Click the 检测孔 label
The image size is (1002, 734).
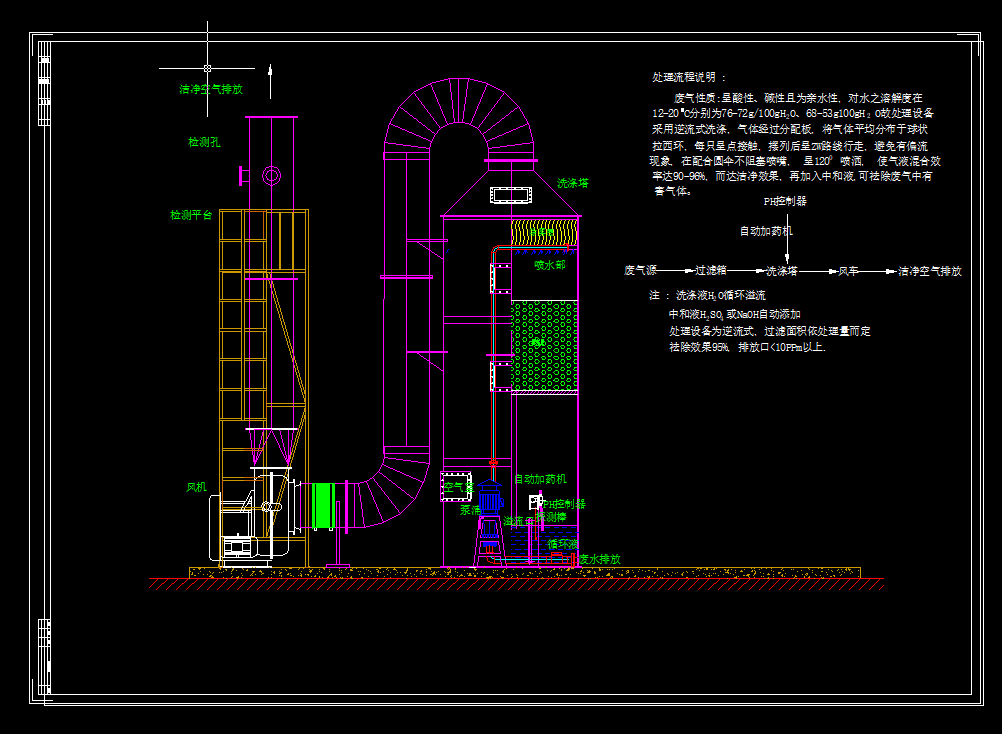[204, 142]
